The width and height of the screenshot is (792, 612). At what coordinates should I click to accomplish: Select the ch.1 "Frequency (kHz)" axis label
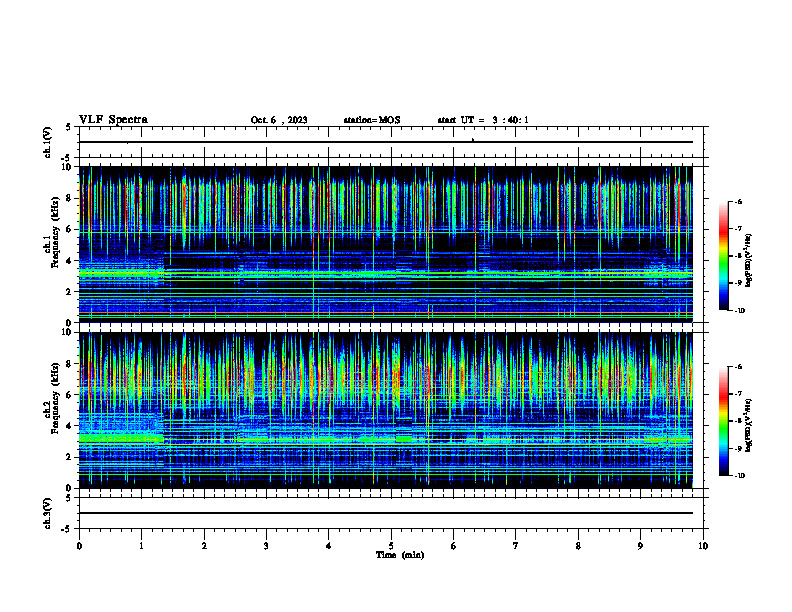[x=55, y=233]
